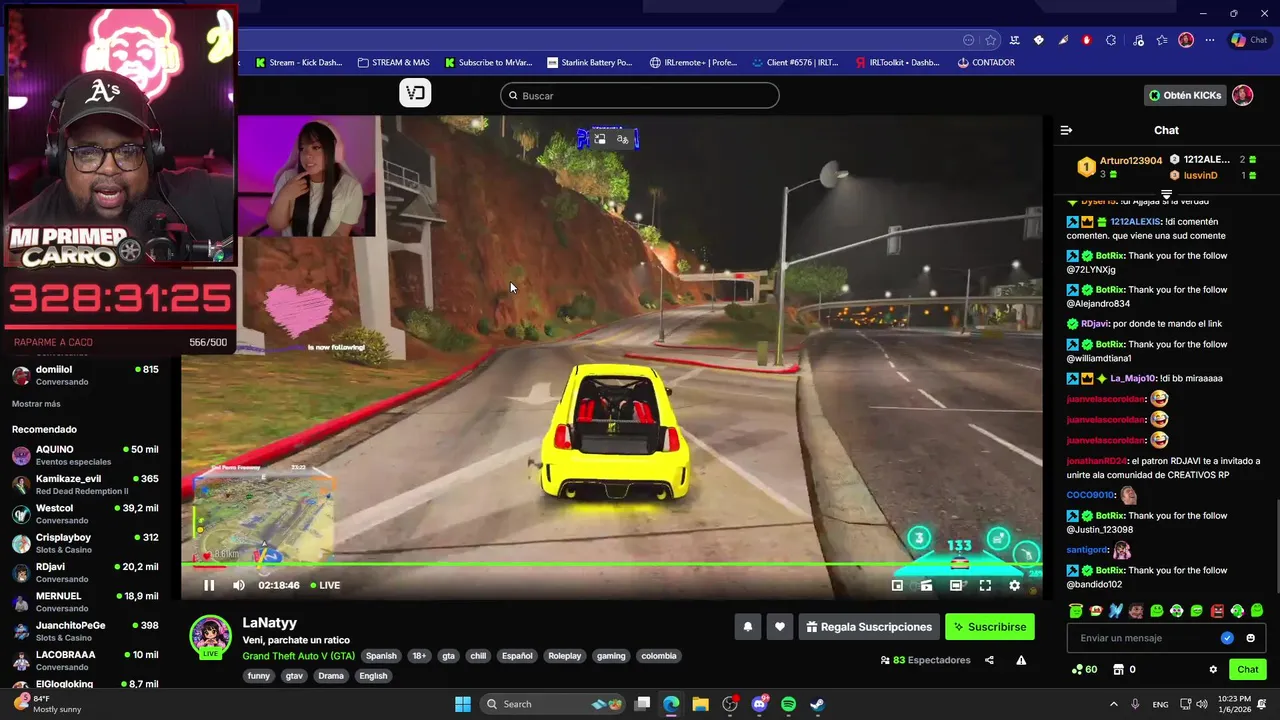
Task: Open Arturo123904 top gifter entry
Action: click(x=1119, y=166)
